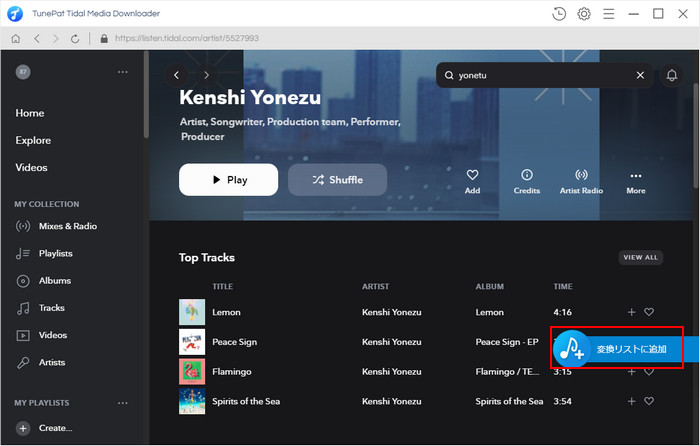This screenshot has height=446, width=700.
Task: Click Spirits of the Sea cover thumbnail
Action: pyautogui.click(x=192, y=401)
